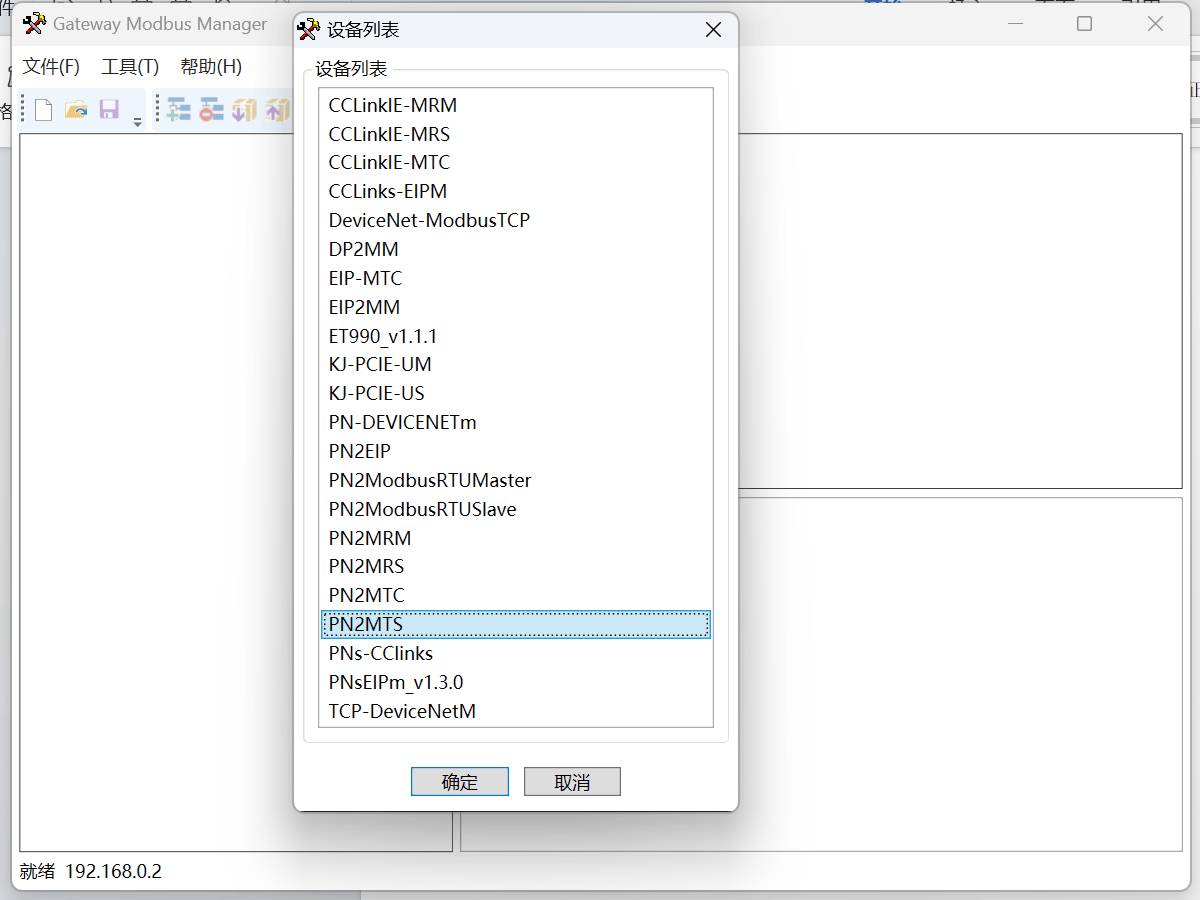Click the upload configuration toolbar icon
Viewport: 1200px width, 900px height.
[x=277, y=110]
